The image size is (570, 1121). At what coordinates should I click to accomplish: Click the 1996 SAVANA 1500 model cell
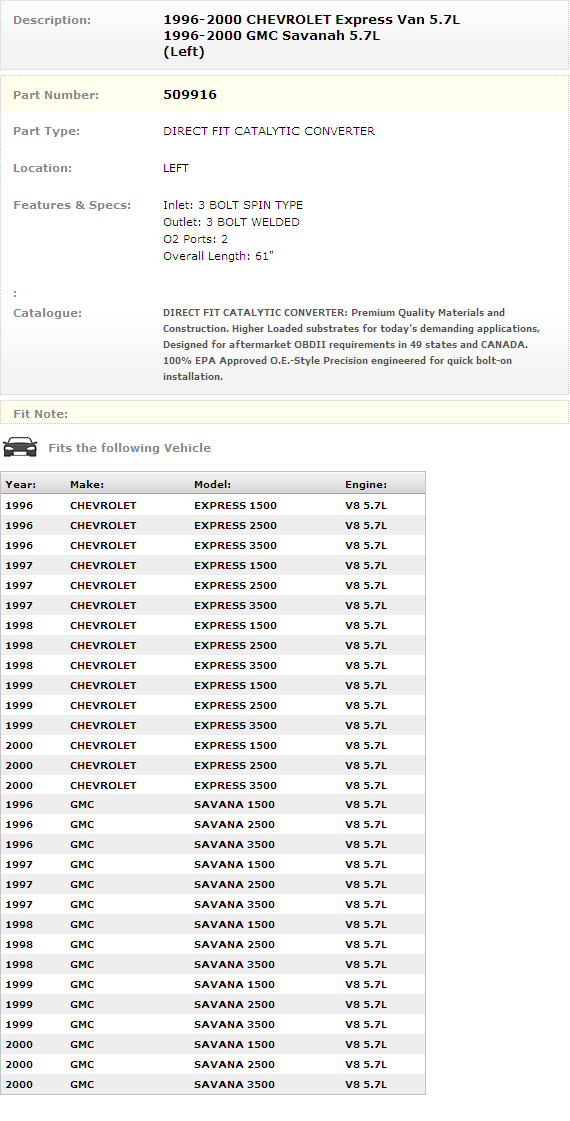[235, 805]
